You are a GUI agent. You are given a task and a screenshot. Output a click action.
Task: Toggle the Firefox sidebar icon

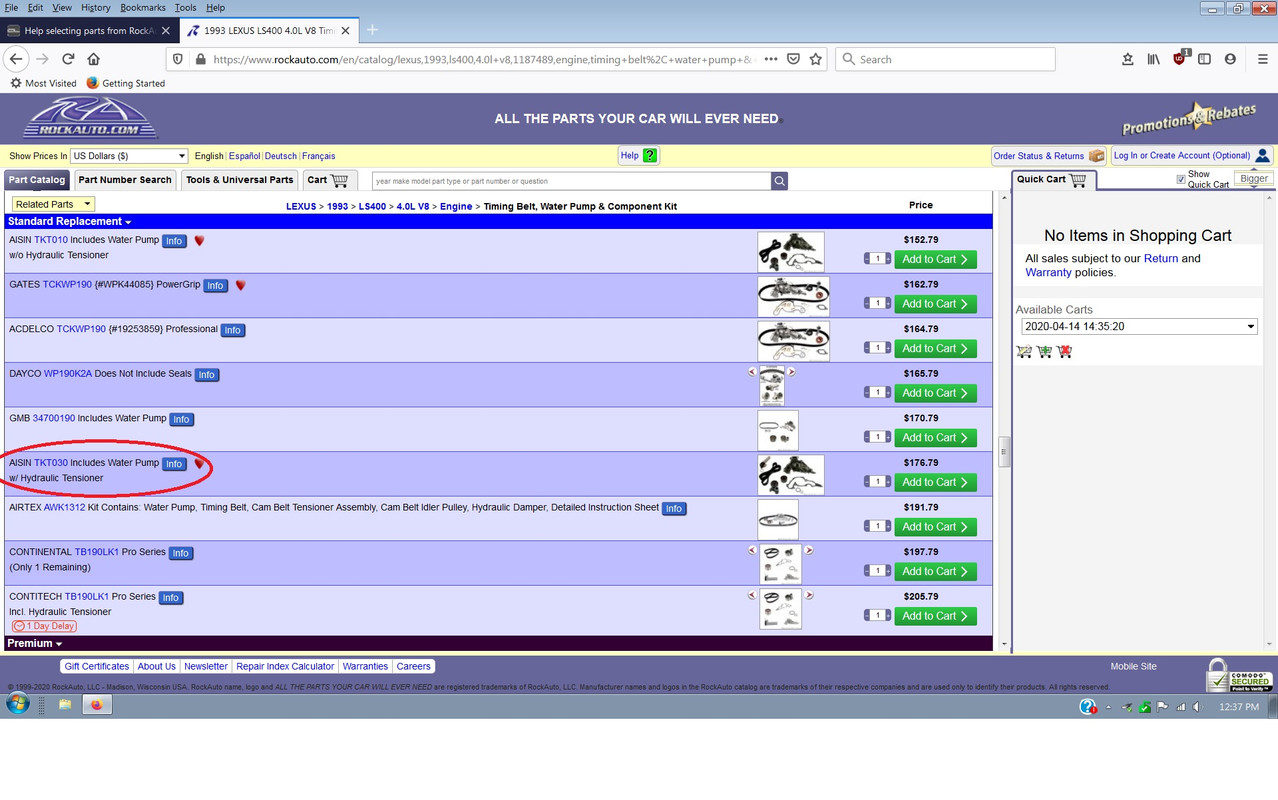pos(1204,59)
